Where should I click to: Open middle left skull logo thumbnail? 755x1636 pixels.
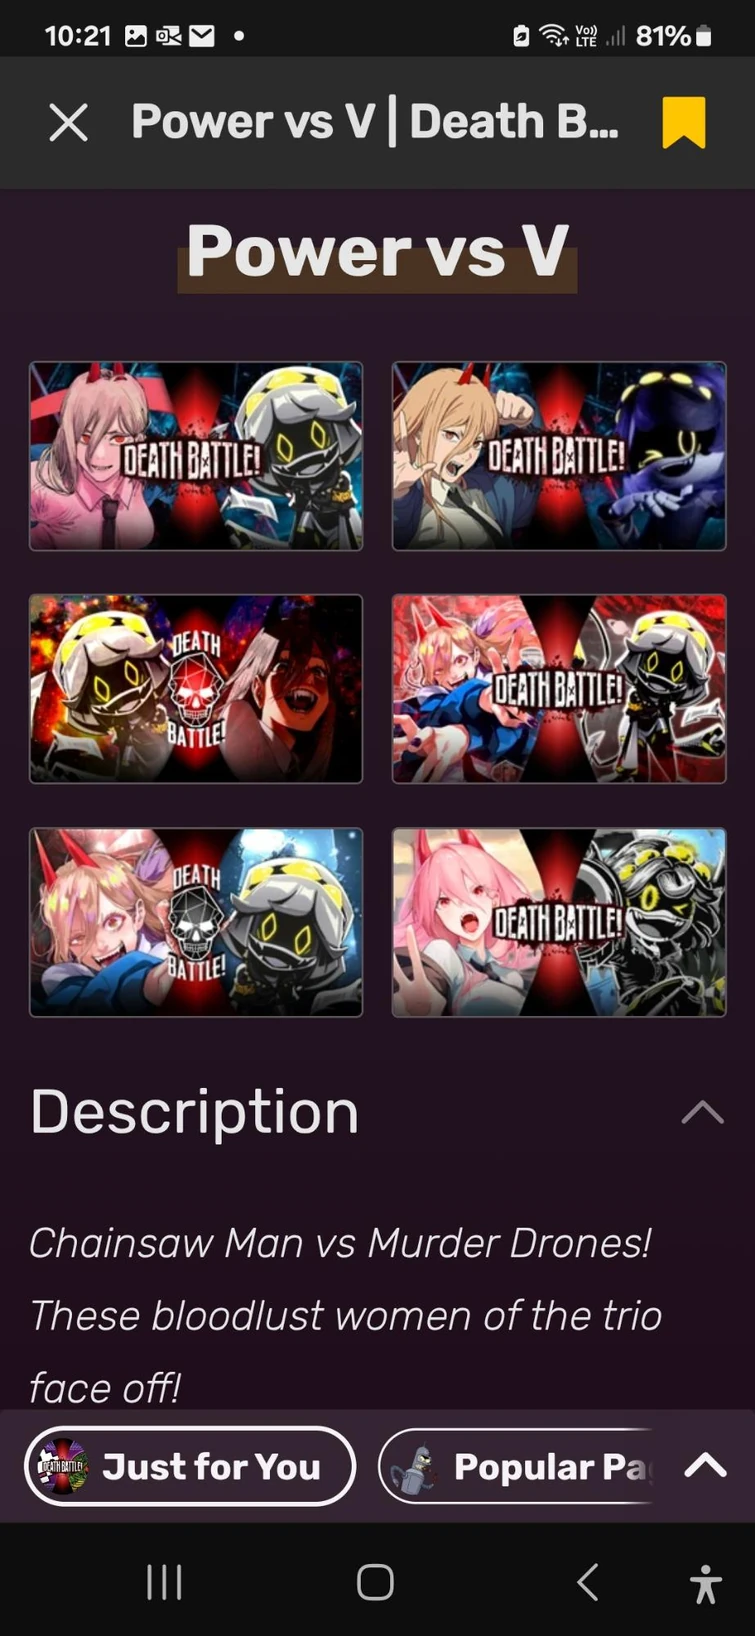click(196, 689)
